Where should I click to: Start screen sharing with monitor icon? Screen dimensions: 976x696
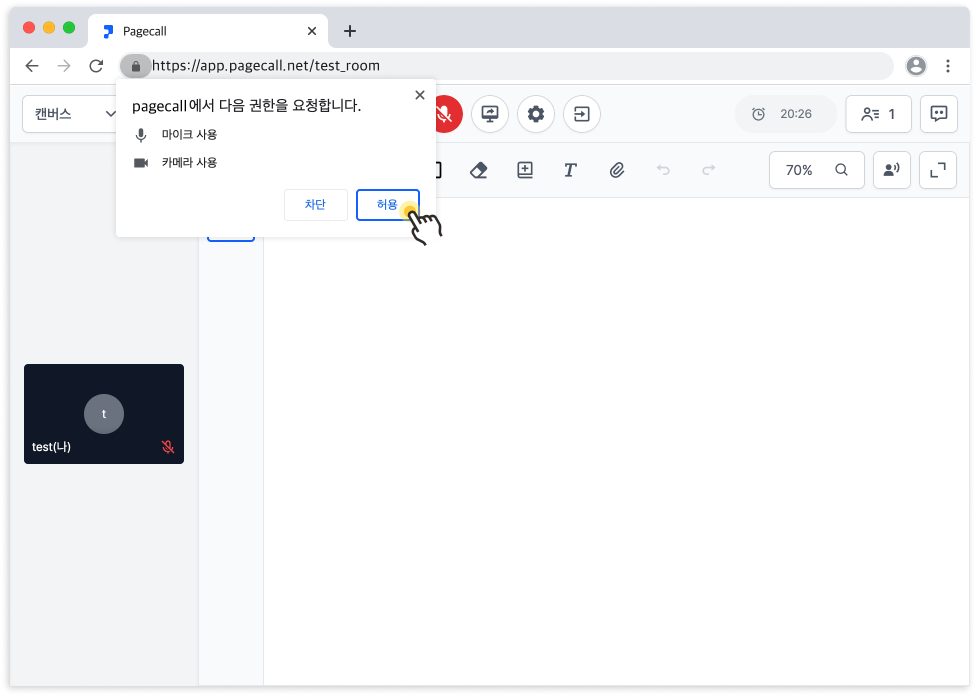[490, 114]
